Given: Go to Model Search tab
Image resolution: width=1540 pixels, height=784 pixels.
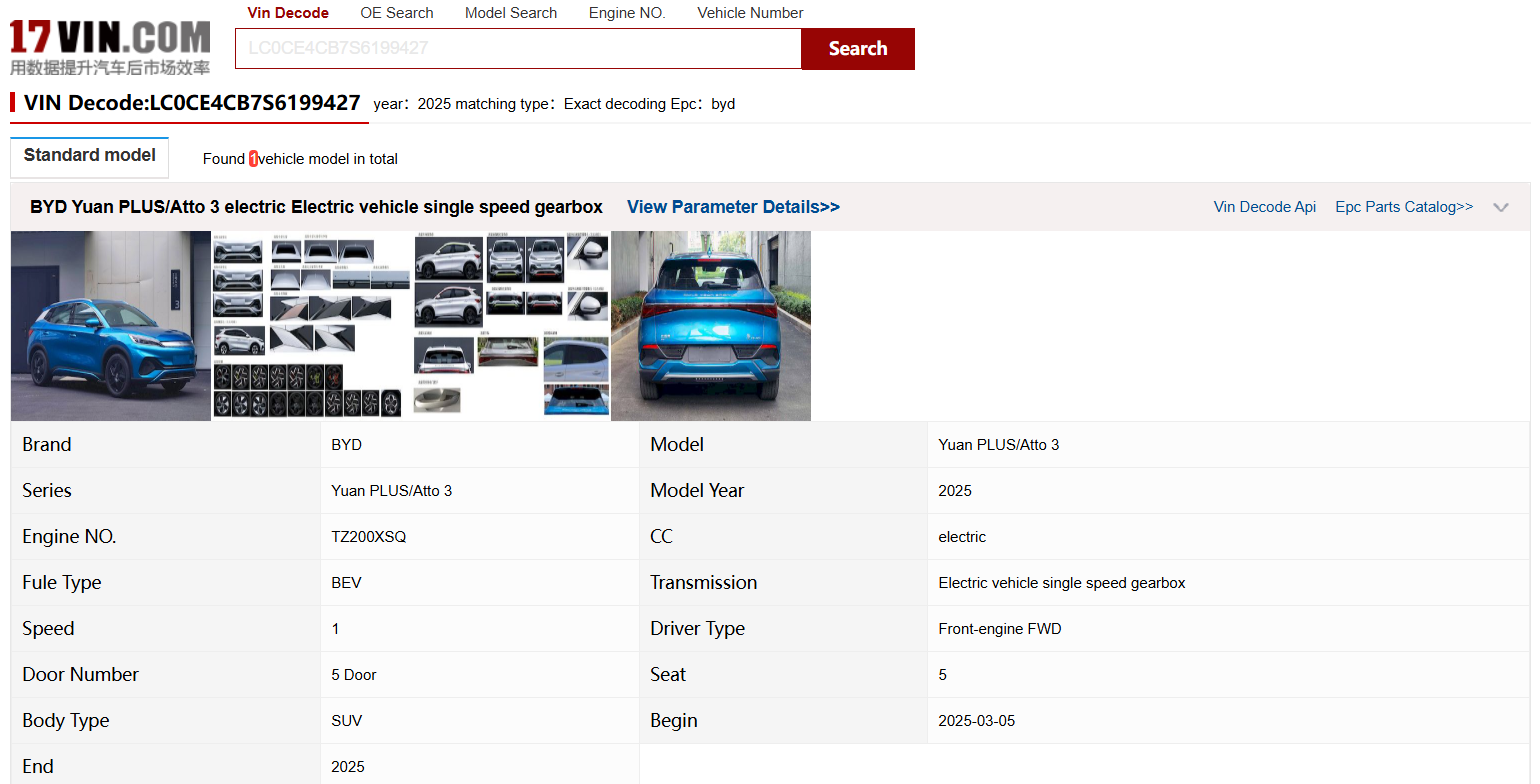Looking at the screenshot, I should pos(511,13).
